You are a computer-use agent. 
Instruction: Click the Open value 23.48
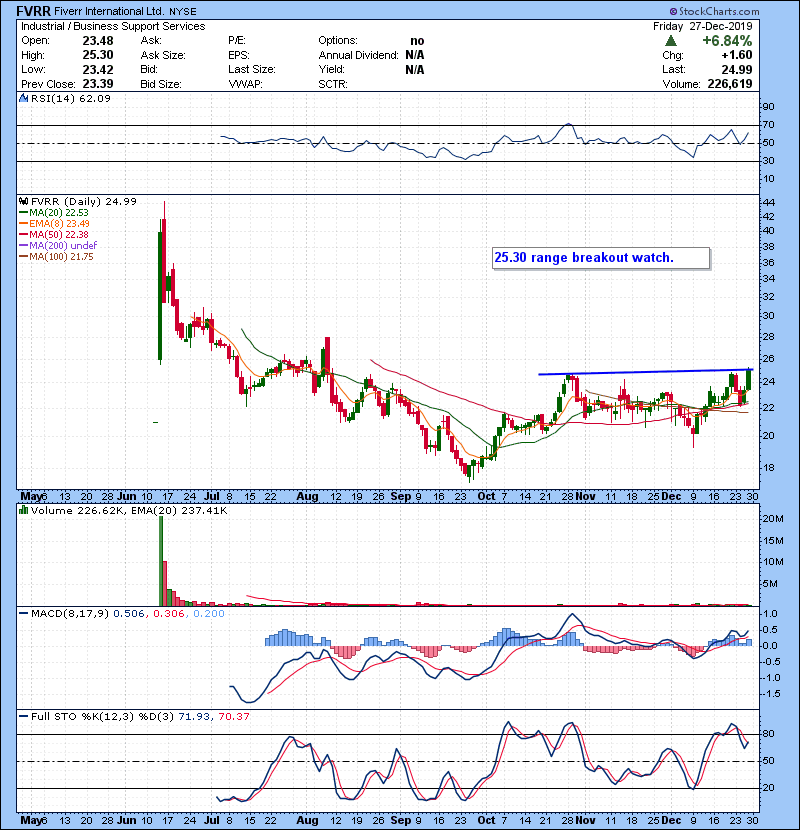tap(98, 41)
